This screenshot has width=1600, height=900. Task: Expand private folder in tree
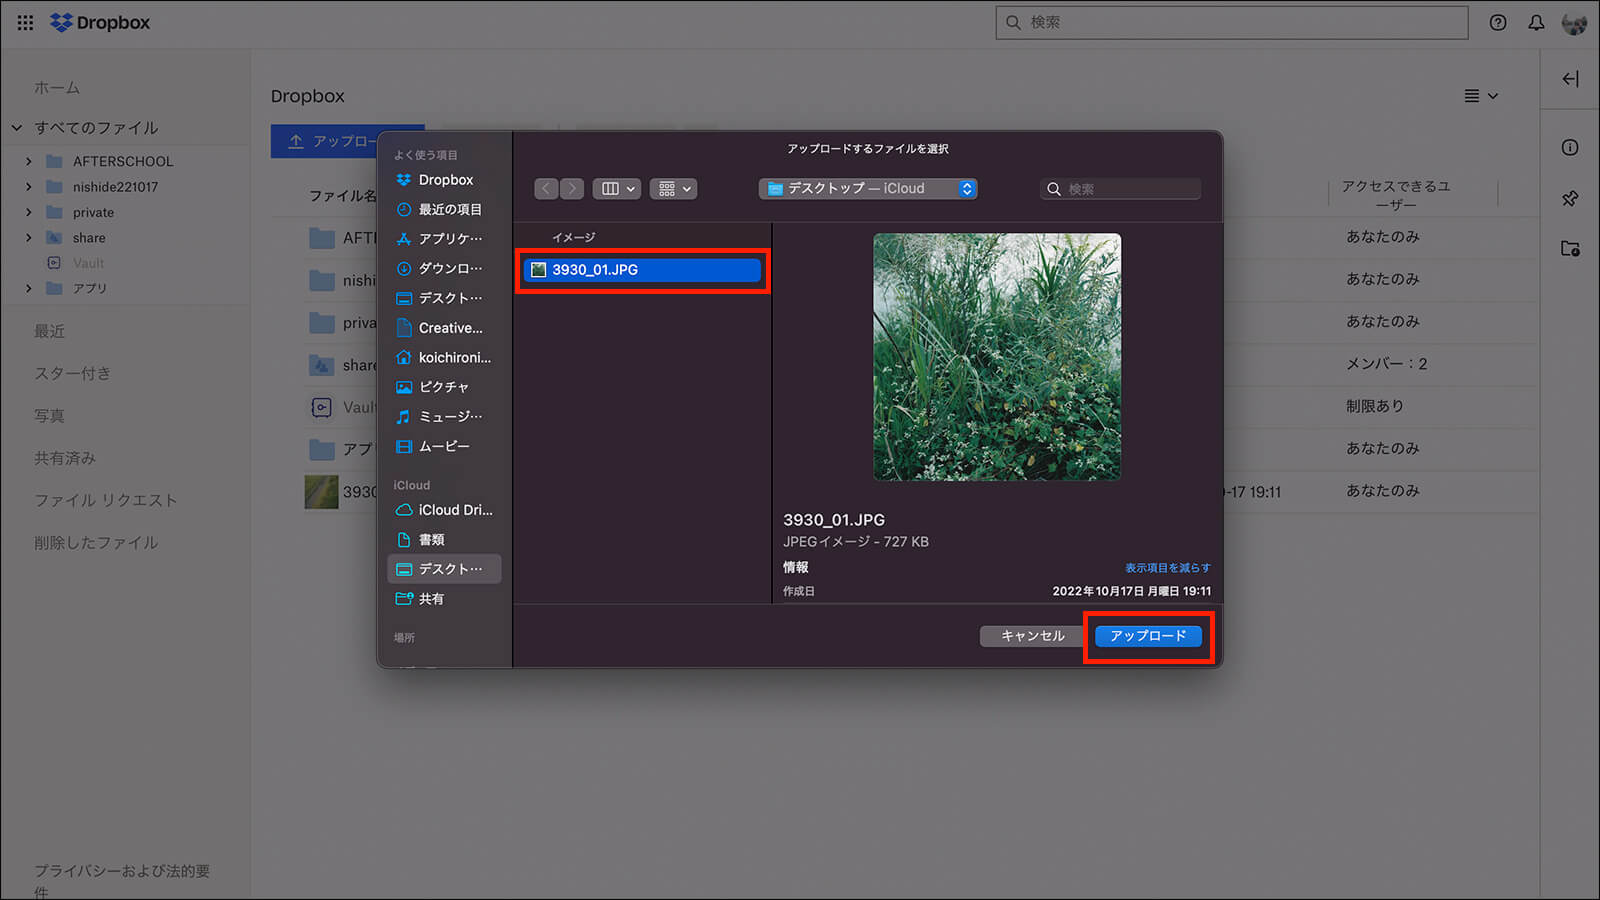tap(29, 212)
